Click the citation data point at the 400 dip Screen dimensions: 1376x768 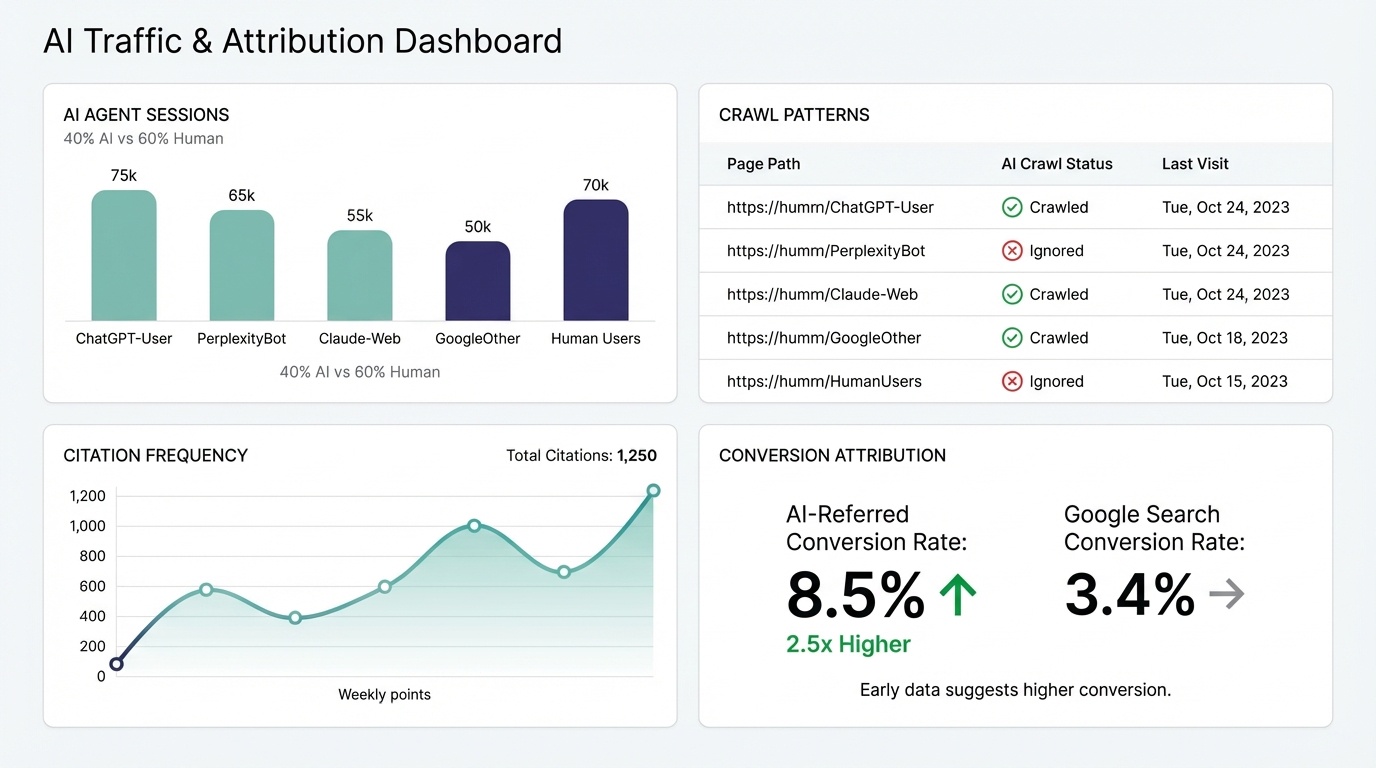(295, 618)
